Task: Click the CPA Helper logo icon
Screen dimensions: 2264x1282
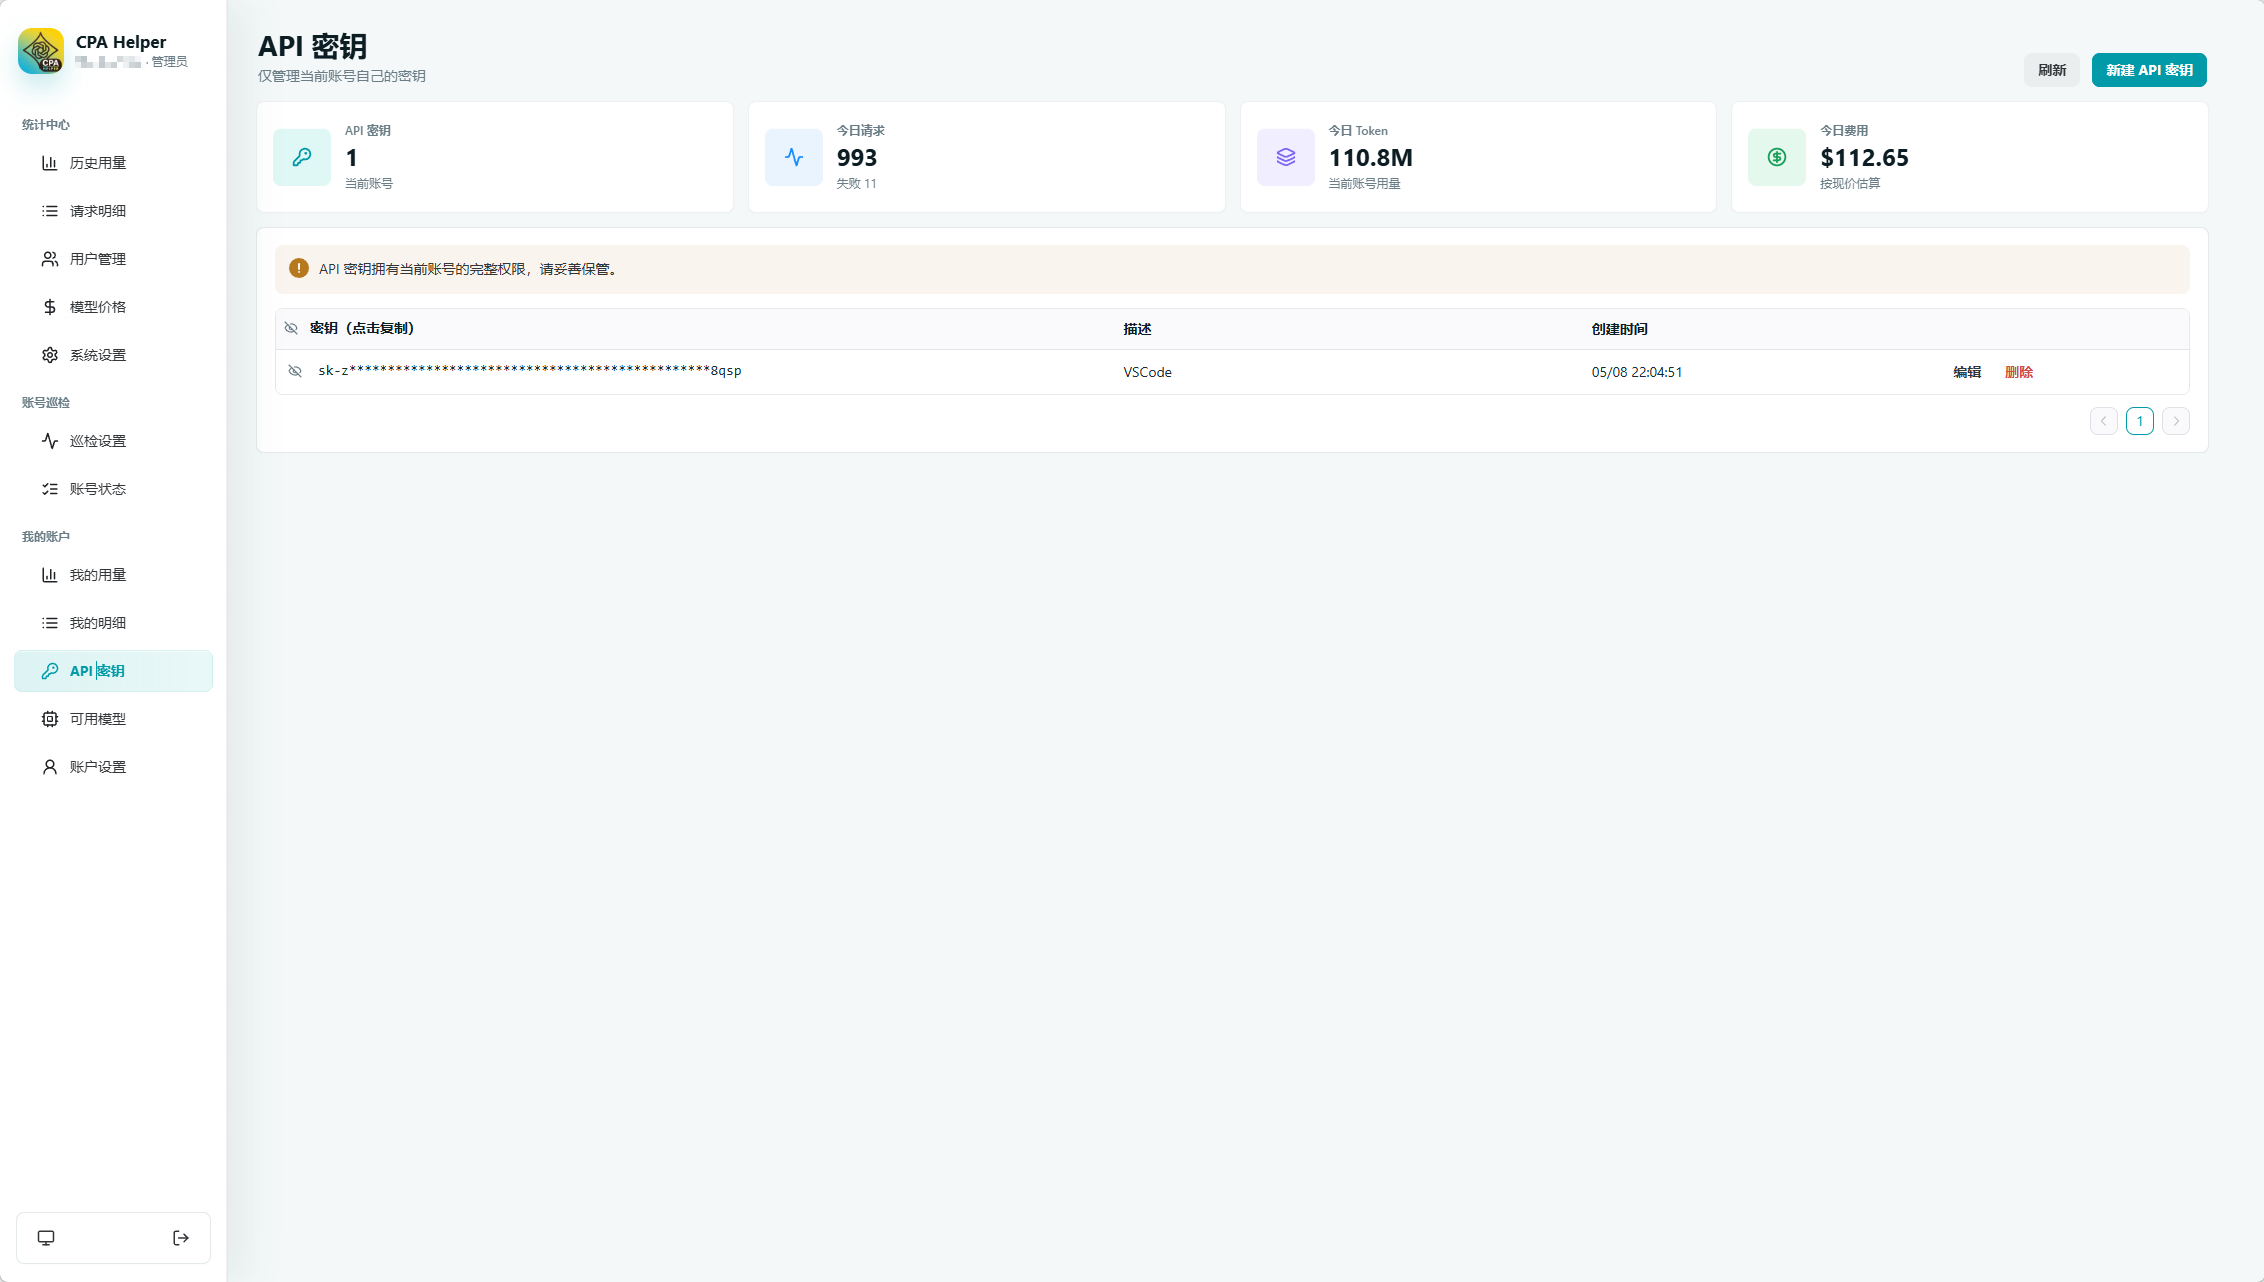Action: [41, 51]
